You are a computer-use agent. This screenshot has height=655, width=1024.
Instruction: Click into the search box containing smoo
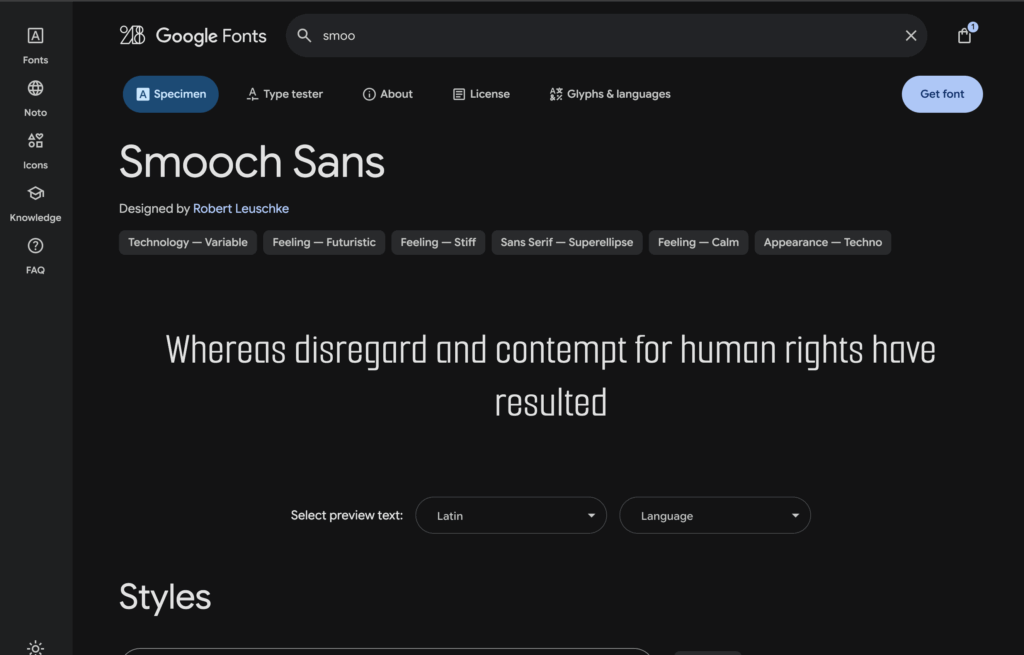coord(606,35)
